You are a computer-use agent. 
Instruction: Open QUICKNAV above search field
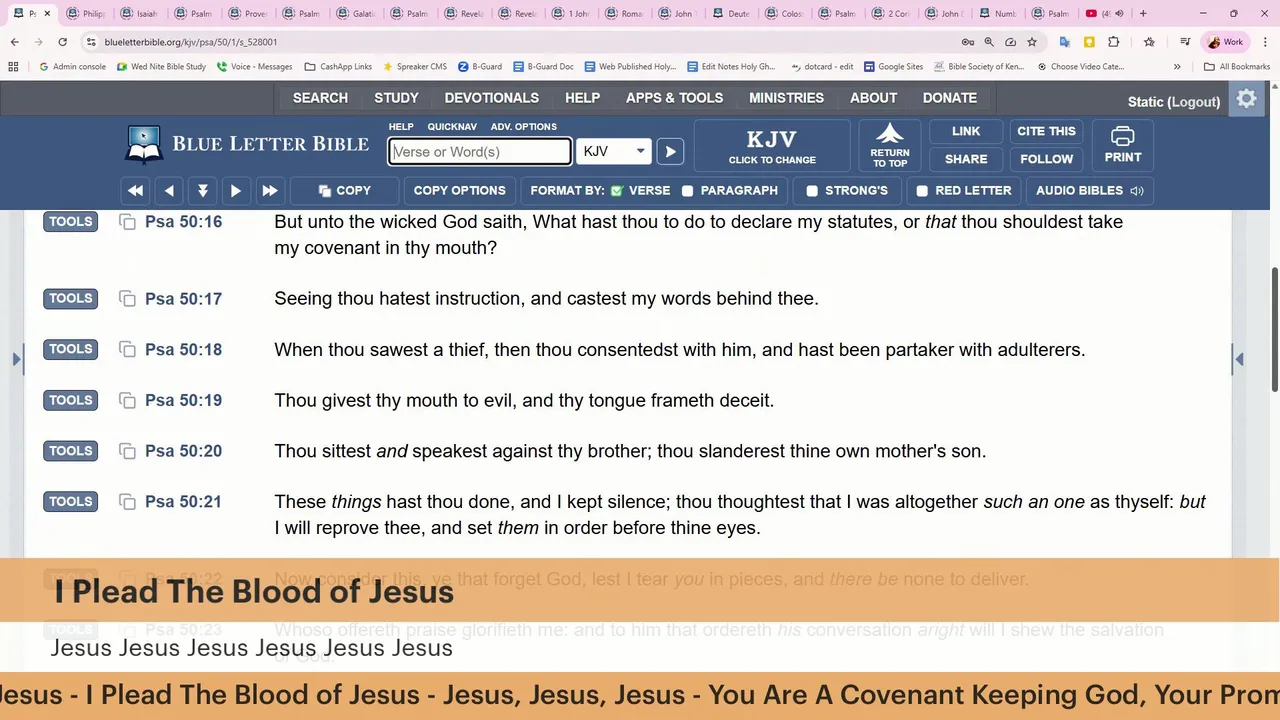pos(452,127)
